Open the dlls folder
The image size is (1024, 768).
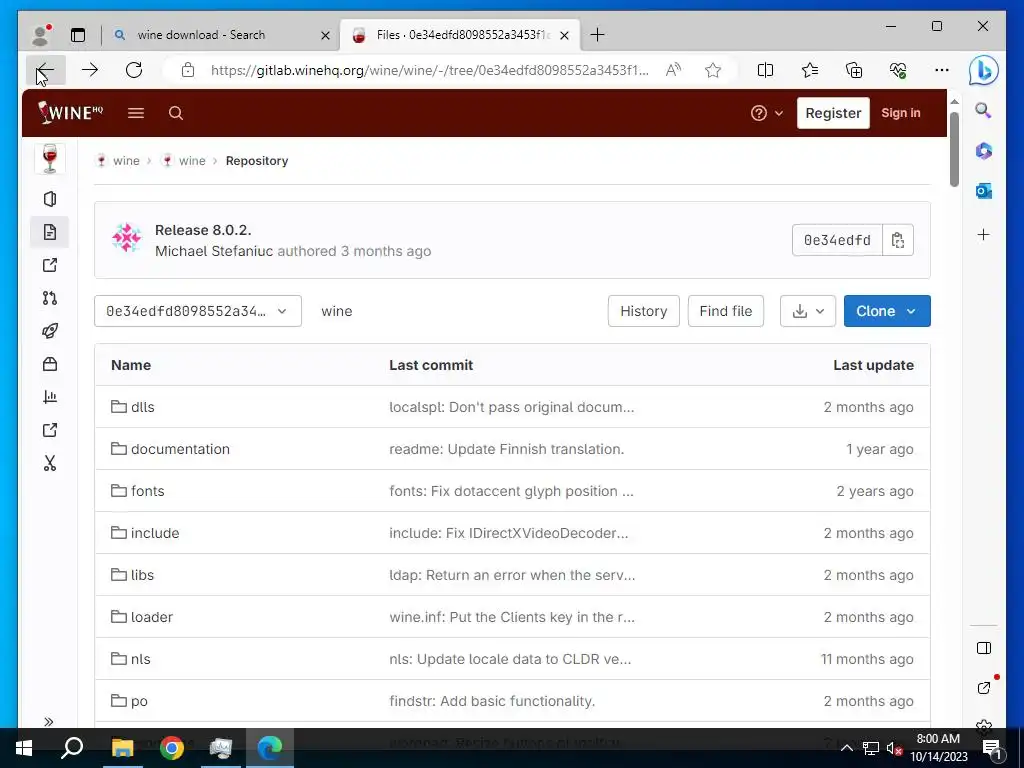[x=133, y=407]
